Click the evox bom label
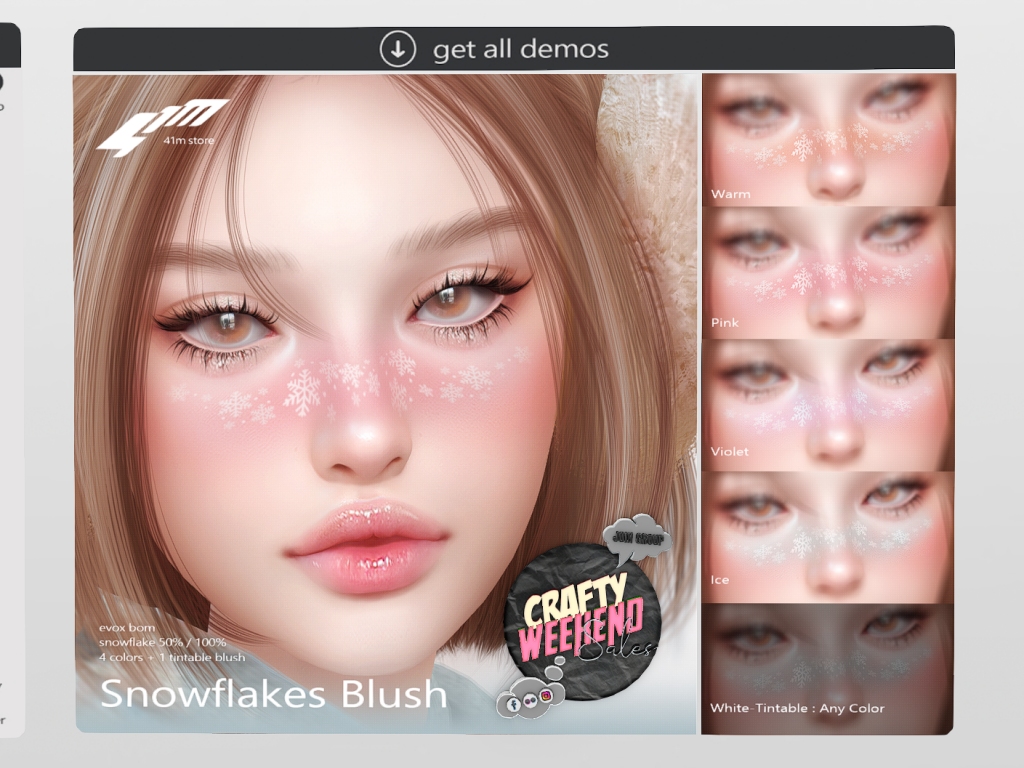 pyautogui.click(x=127, y=627)
